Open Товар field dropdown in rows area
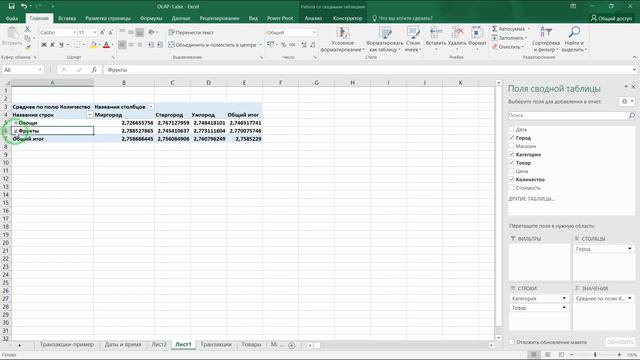The width and height of the screenshot is (640, 360). (564, 308)
